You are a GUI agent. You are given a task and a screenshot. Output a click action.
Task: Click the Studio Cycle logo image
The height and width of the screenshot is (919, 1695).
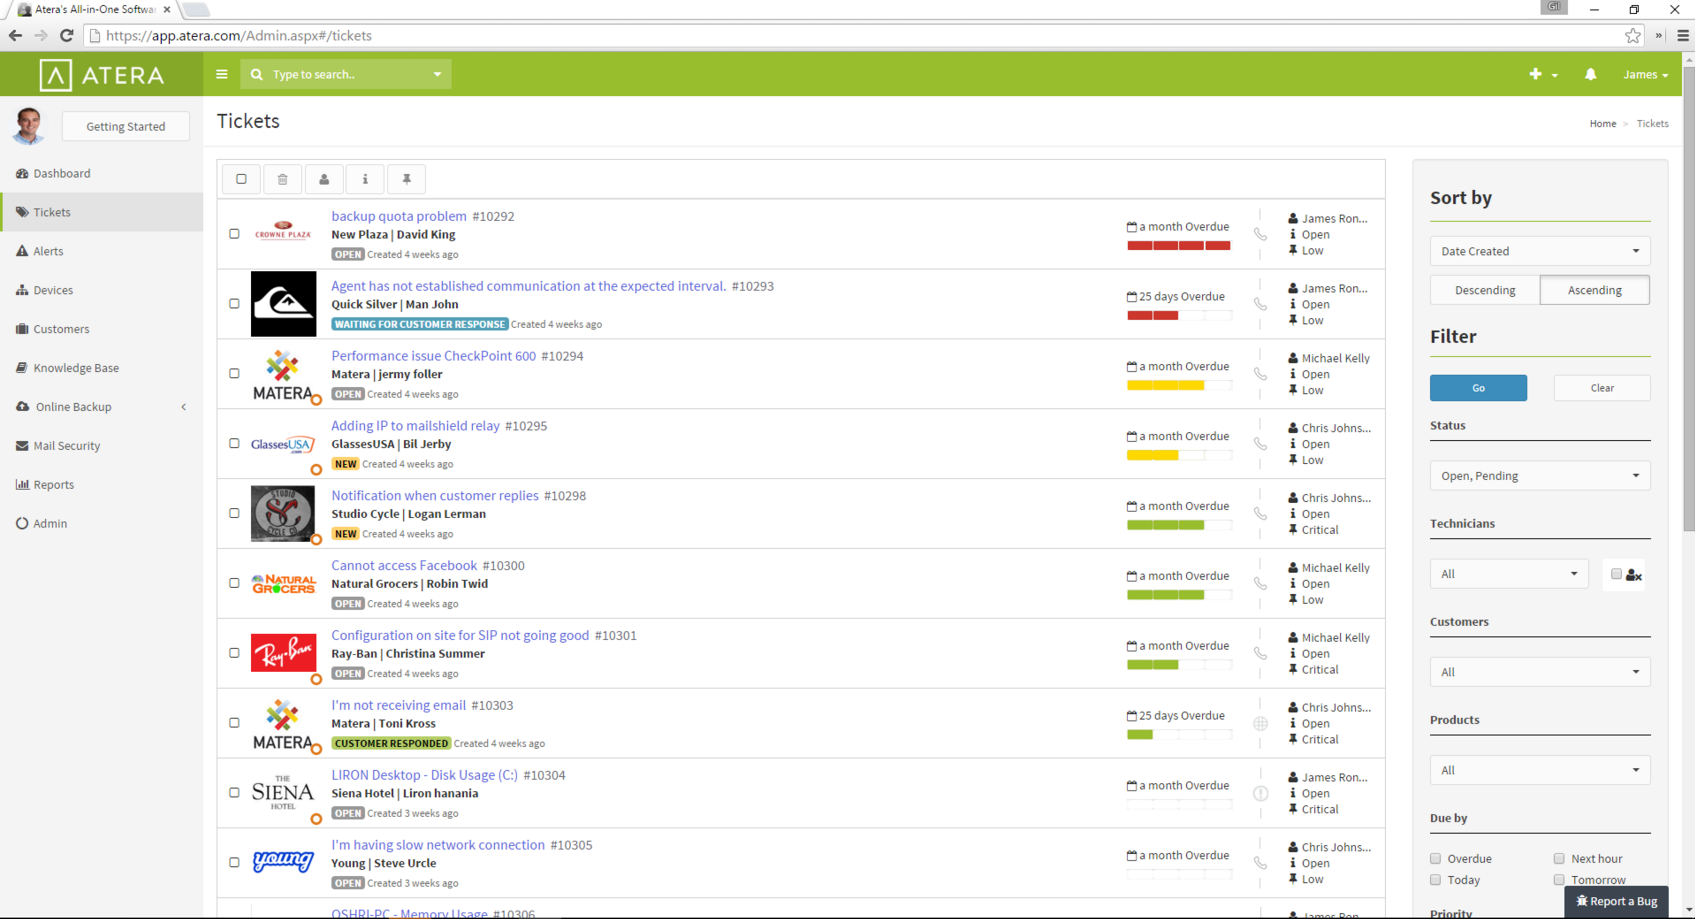[x=283, y=513]
